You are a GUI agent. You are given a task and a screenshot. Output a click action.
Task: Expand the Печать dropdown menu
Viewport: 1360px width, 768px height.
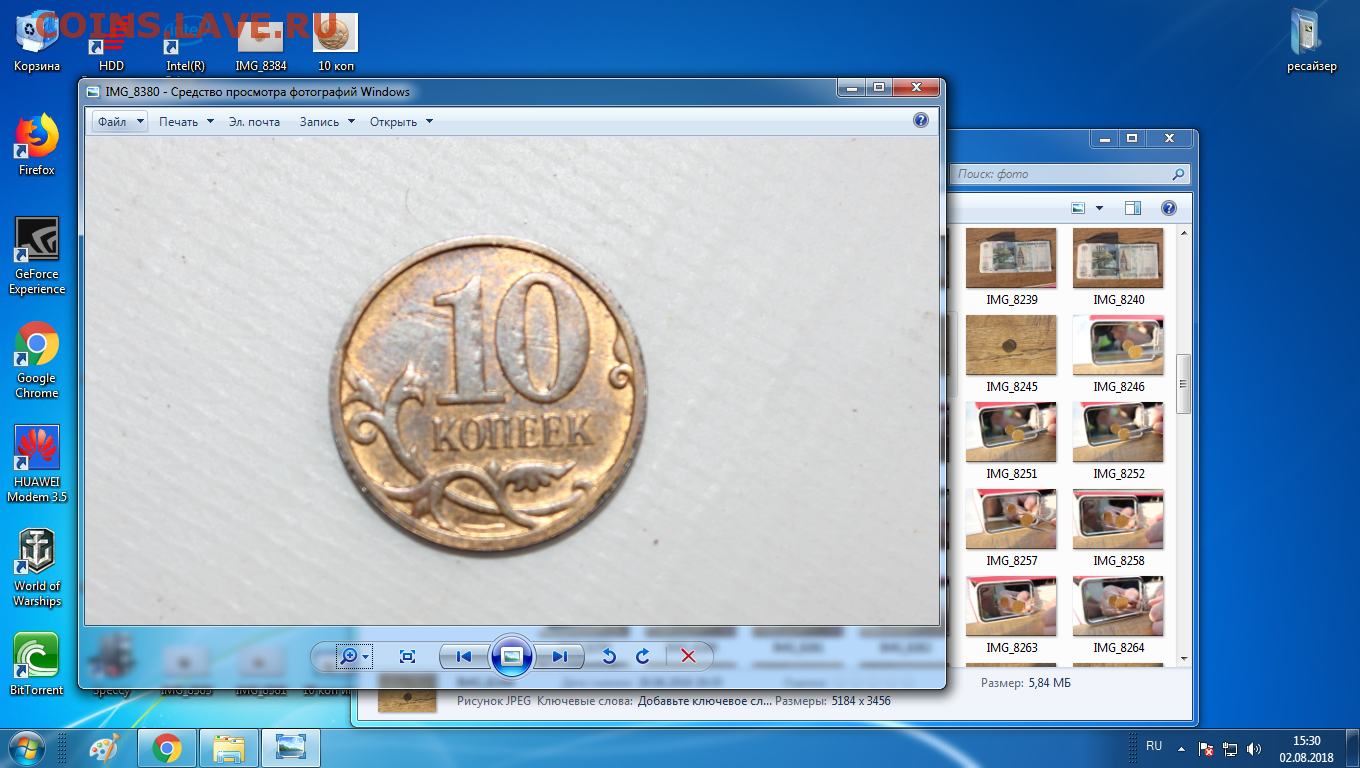click(x=186, y=122)
